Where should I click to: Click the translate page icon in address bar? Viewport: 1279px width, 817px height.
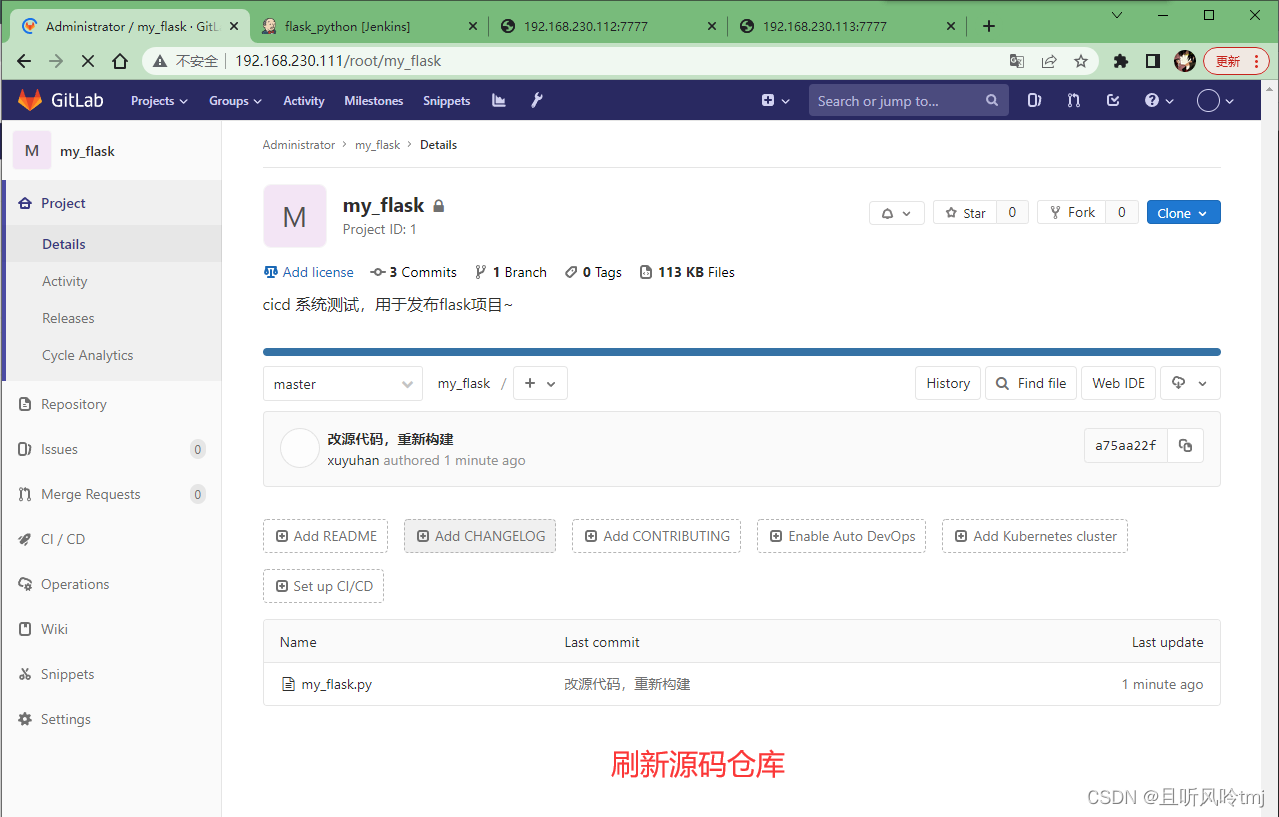[x=1017, y=61]
